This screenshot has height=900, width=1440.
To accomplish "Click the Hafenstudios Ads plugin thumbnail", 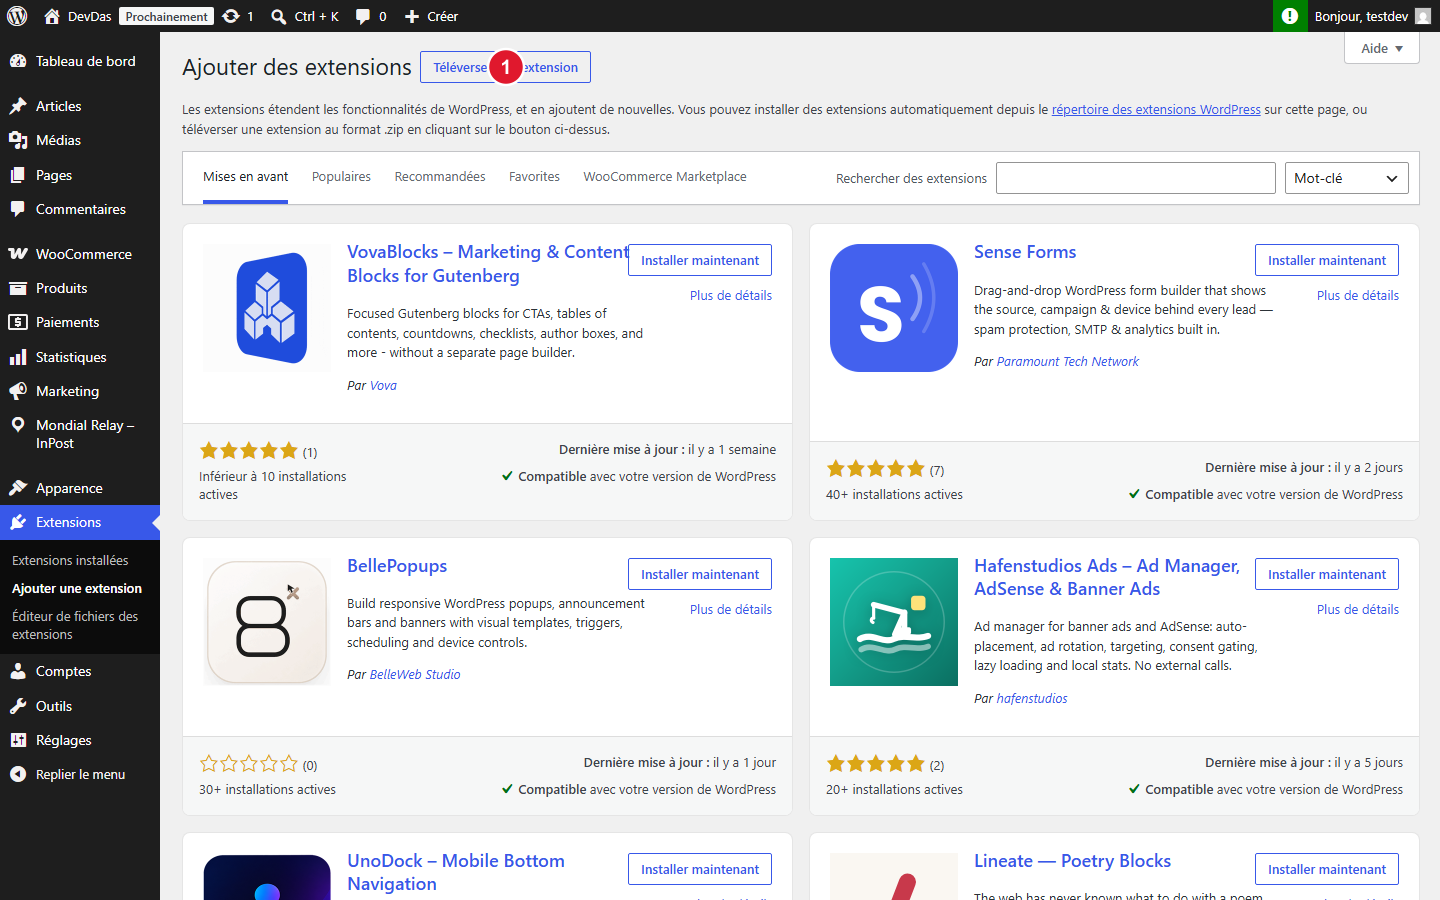I will coord(894,622).
